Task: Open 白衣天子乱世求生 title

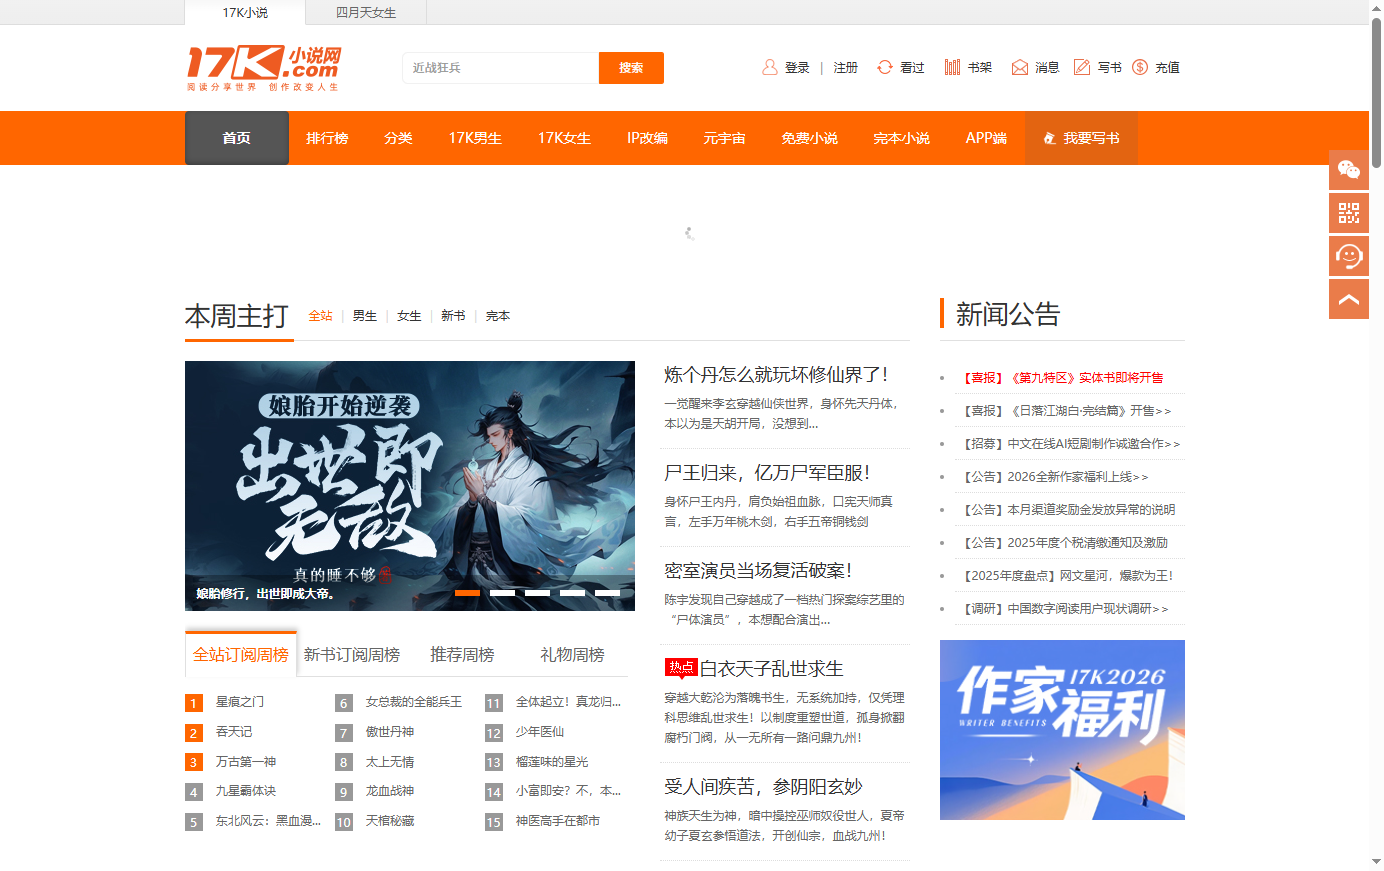Action: [x=771, y=669]
